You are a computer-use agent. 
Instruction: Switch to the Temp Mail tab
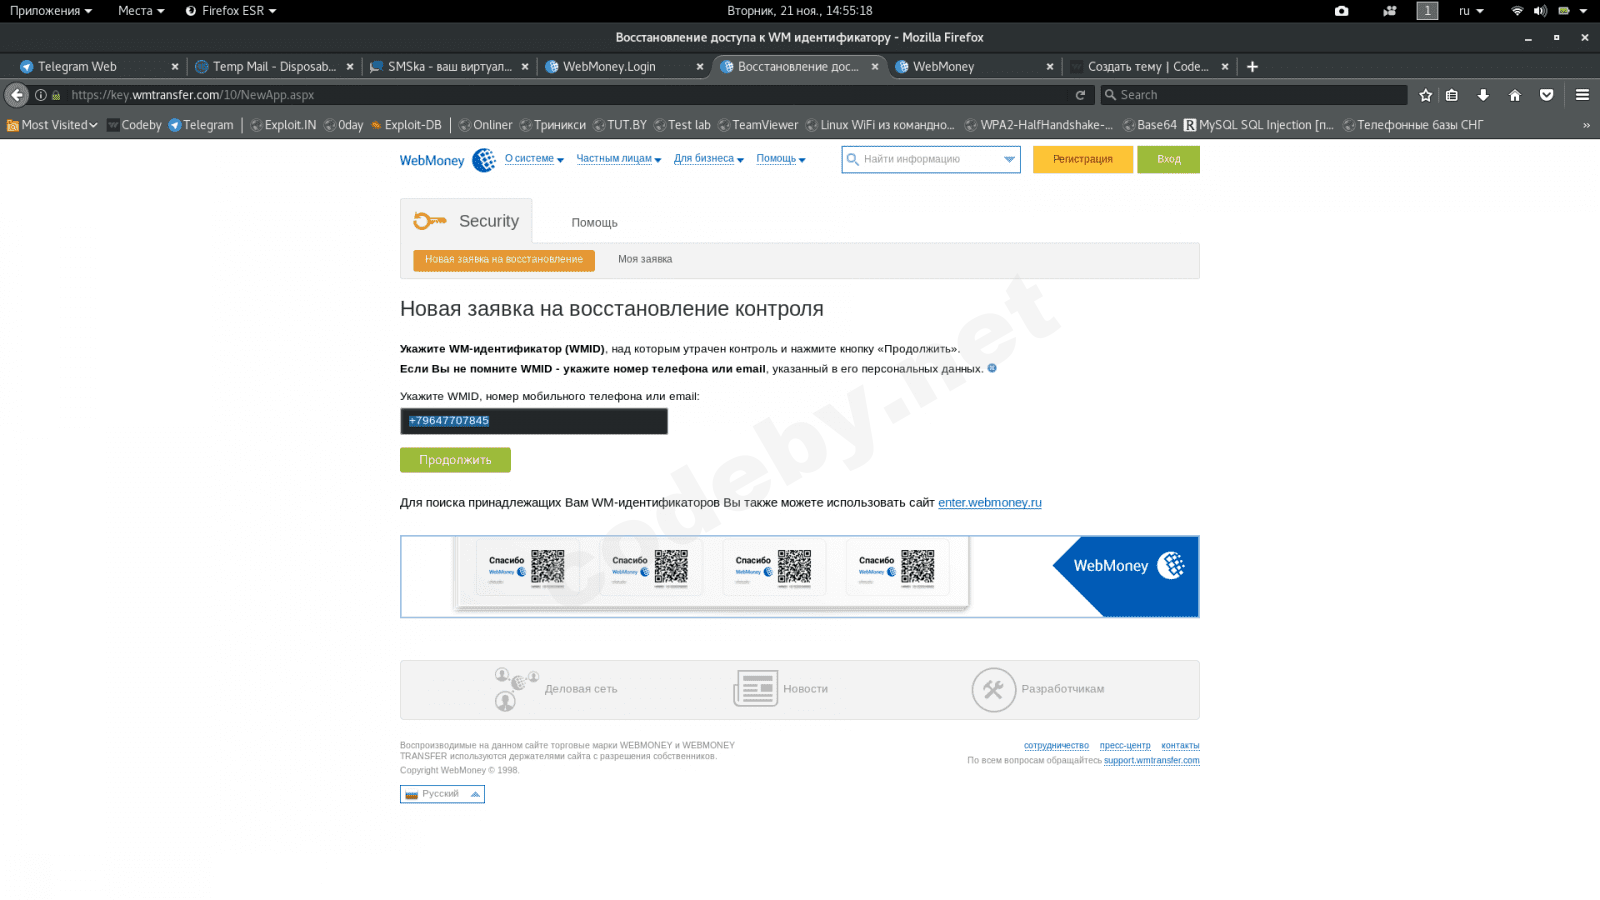[274, 67]
